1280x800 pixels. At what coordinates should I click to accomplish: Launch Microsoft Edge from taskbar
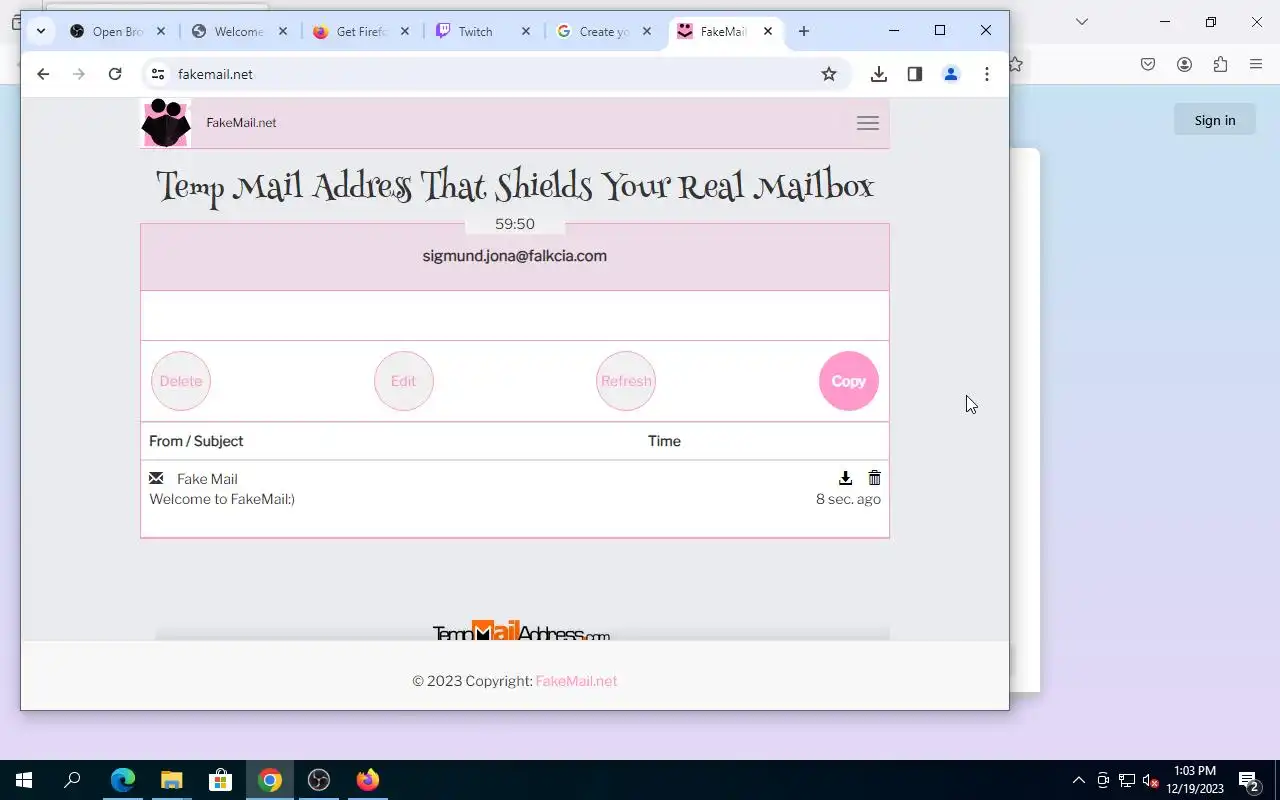coord(122,780)
